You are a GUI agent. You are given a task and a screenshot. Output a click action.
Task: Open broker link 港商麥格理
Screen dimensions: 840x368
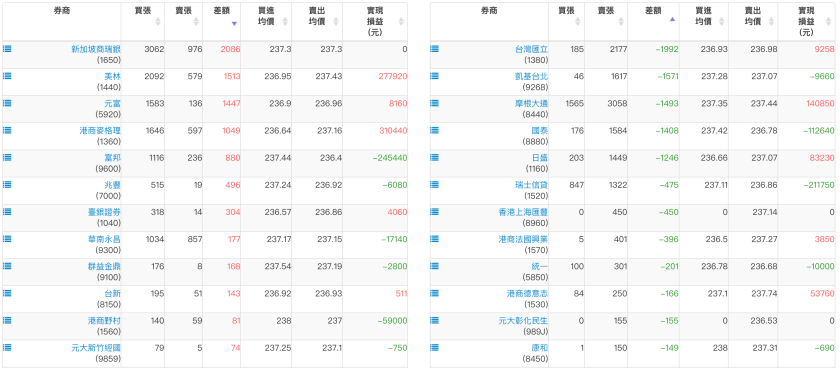[100, 131]
